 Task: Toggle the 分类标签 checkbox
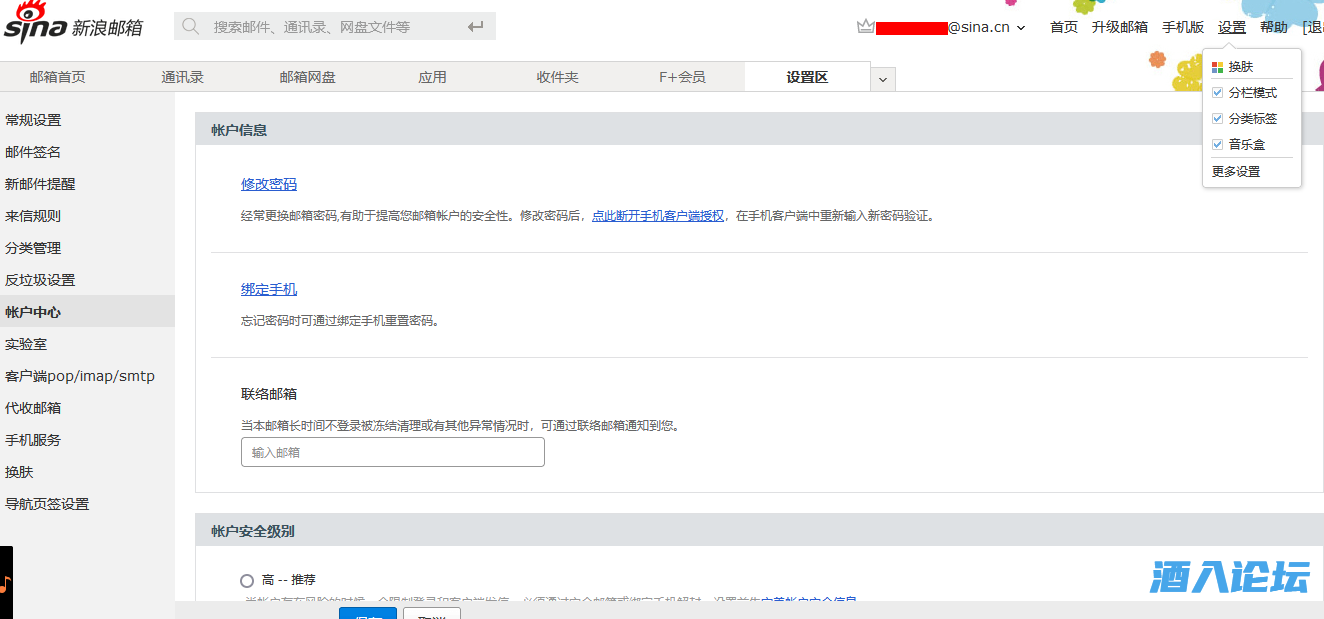[1217, 119]
